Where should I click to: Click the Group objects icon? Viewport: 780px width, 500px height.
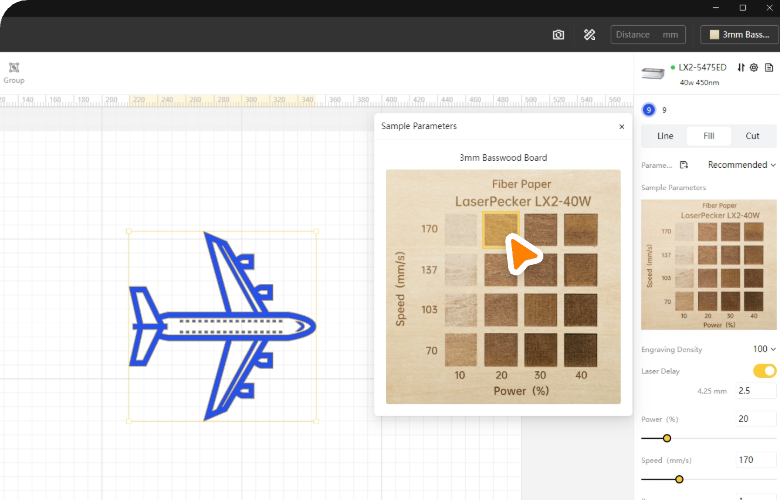(14, 69)
